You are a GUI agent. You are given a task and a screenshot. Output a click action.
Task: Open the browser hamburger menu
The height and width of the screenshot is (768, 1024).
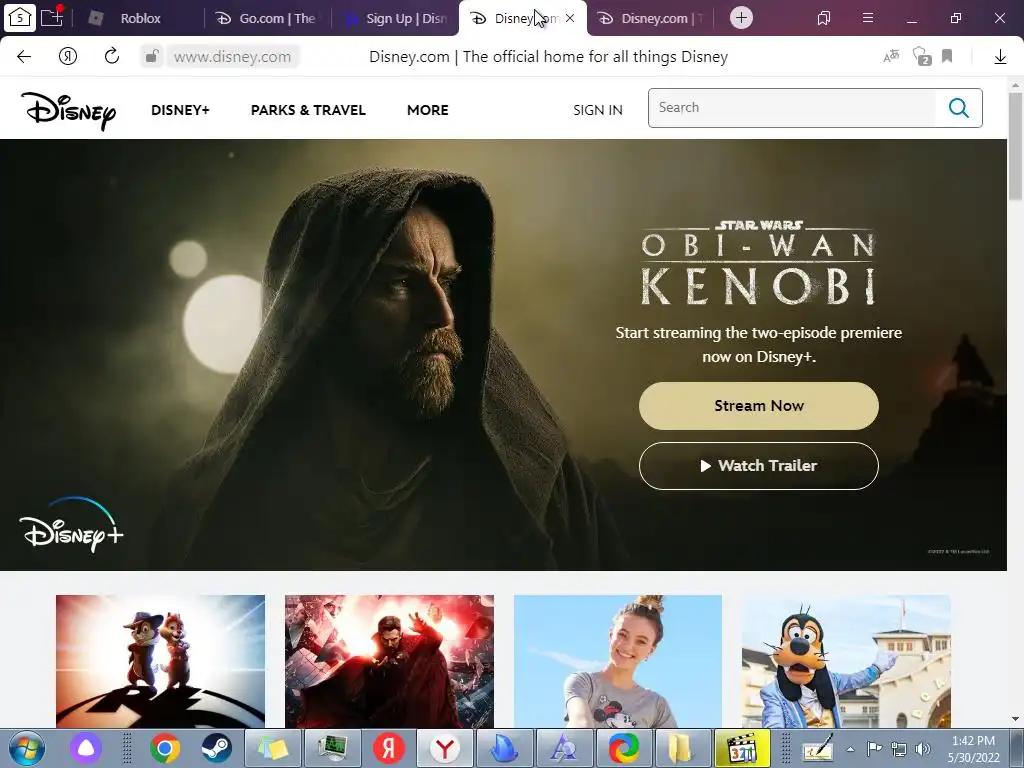click(x=868, y=18)
